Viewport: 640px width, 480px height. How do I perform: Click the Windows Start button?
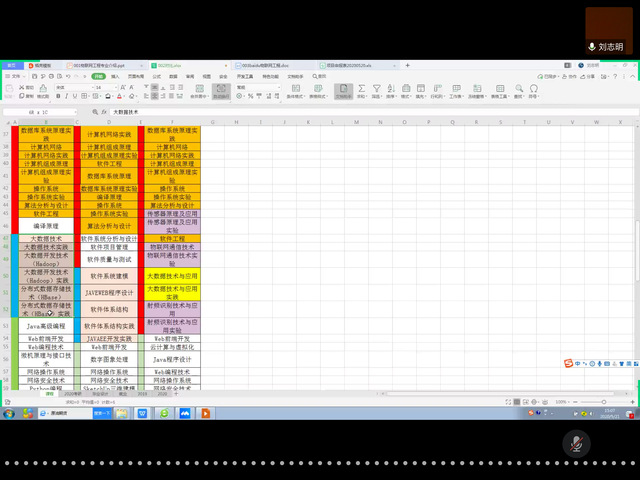(9, 412)
